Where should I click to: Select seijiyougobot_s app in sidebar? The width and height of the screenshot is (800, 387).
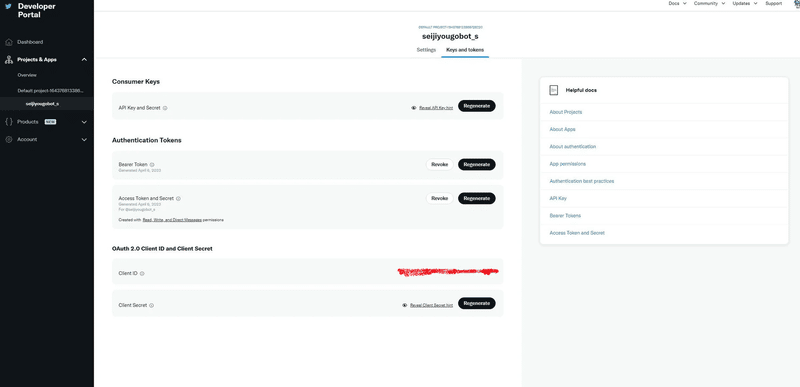pos(42,104)
